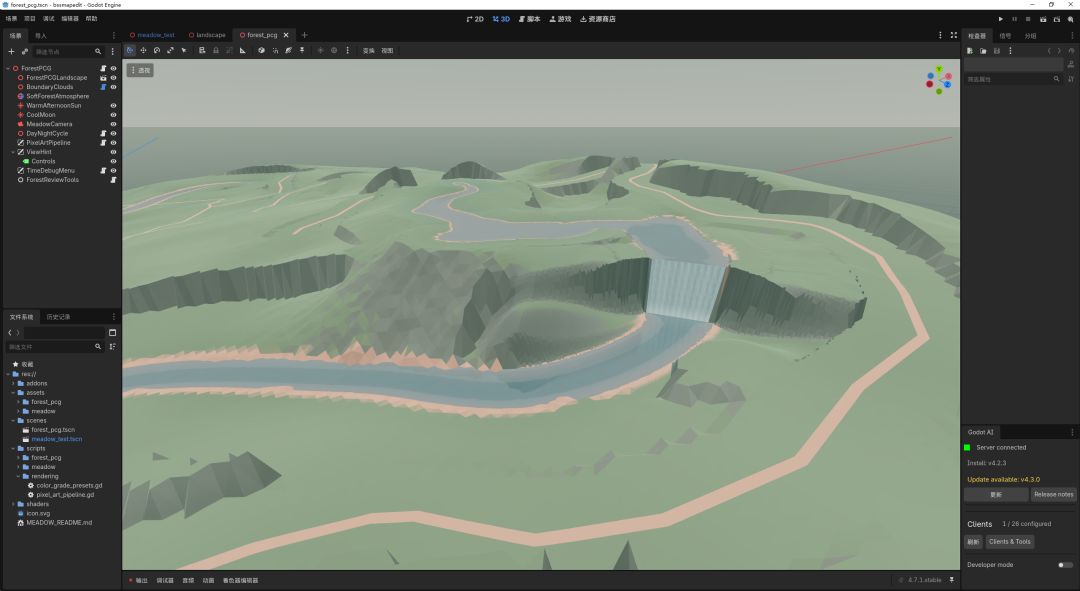Viewport: 1080px width, 591px height.
Task: Expand the shaders folder
Action: (x=13, y=504)
